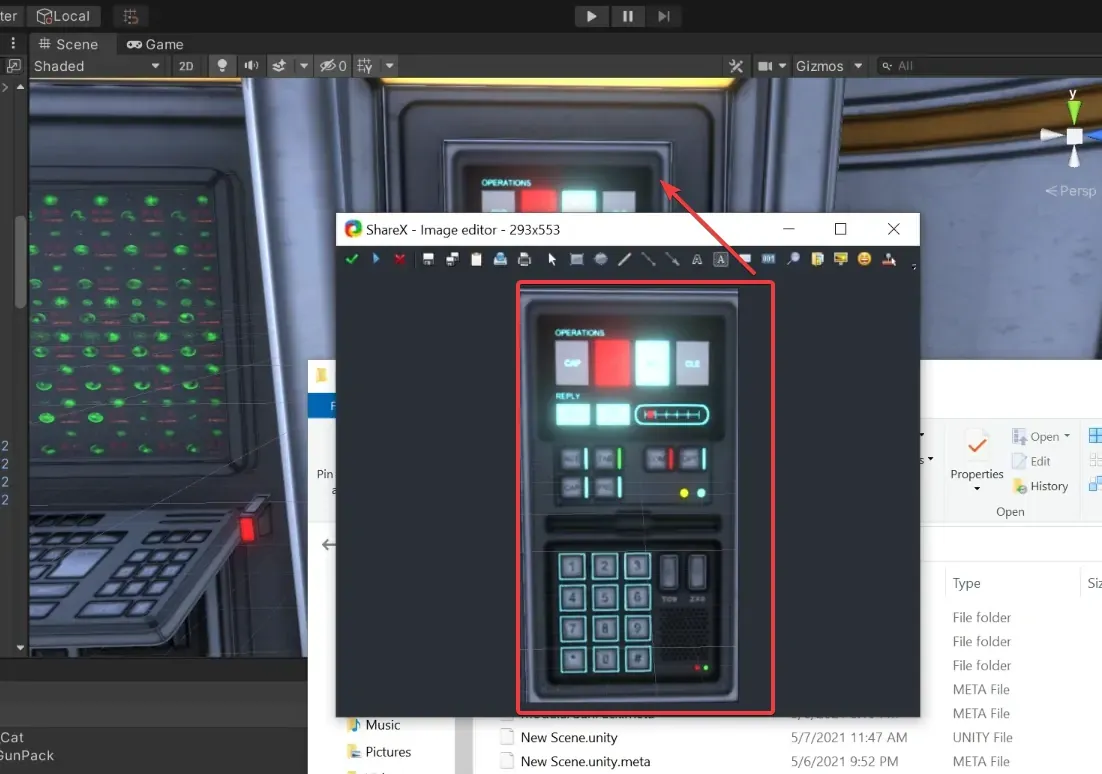Click the Pause button in Unity
The width and height of the screenshot is (1102, 774).
(628, 16)
